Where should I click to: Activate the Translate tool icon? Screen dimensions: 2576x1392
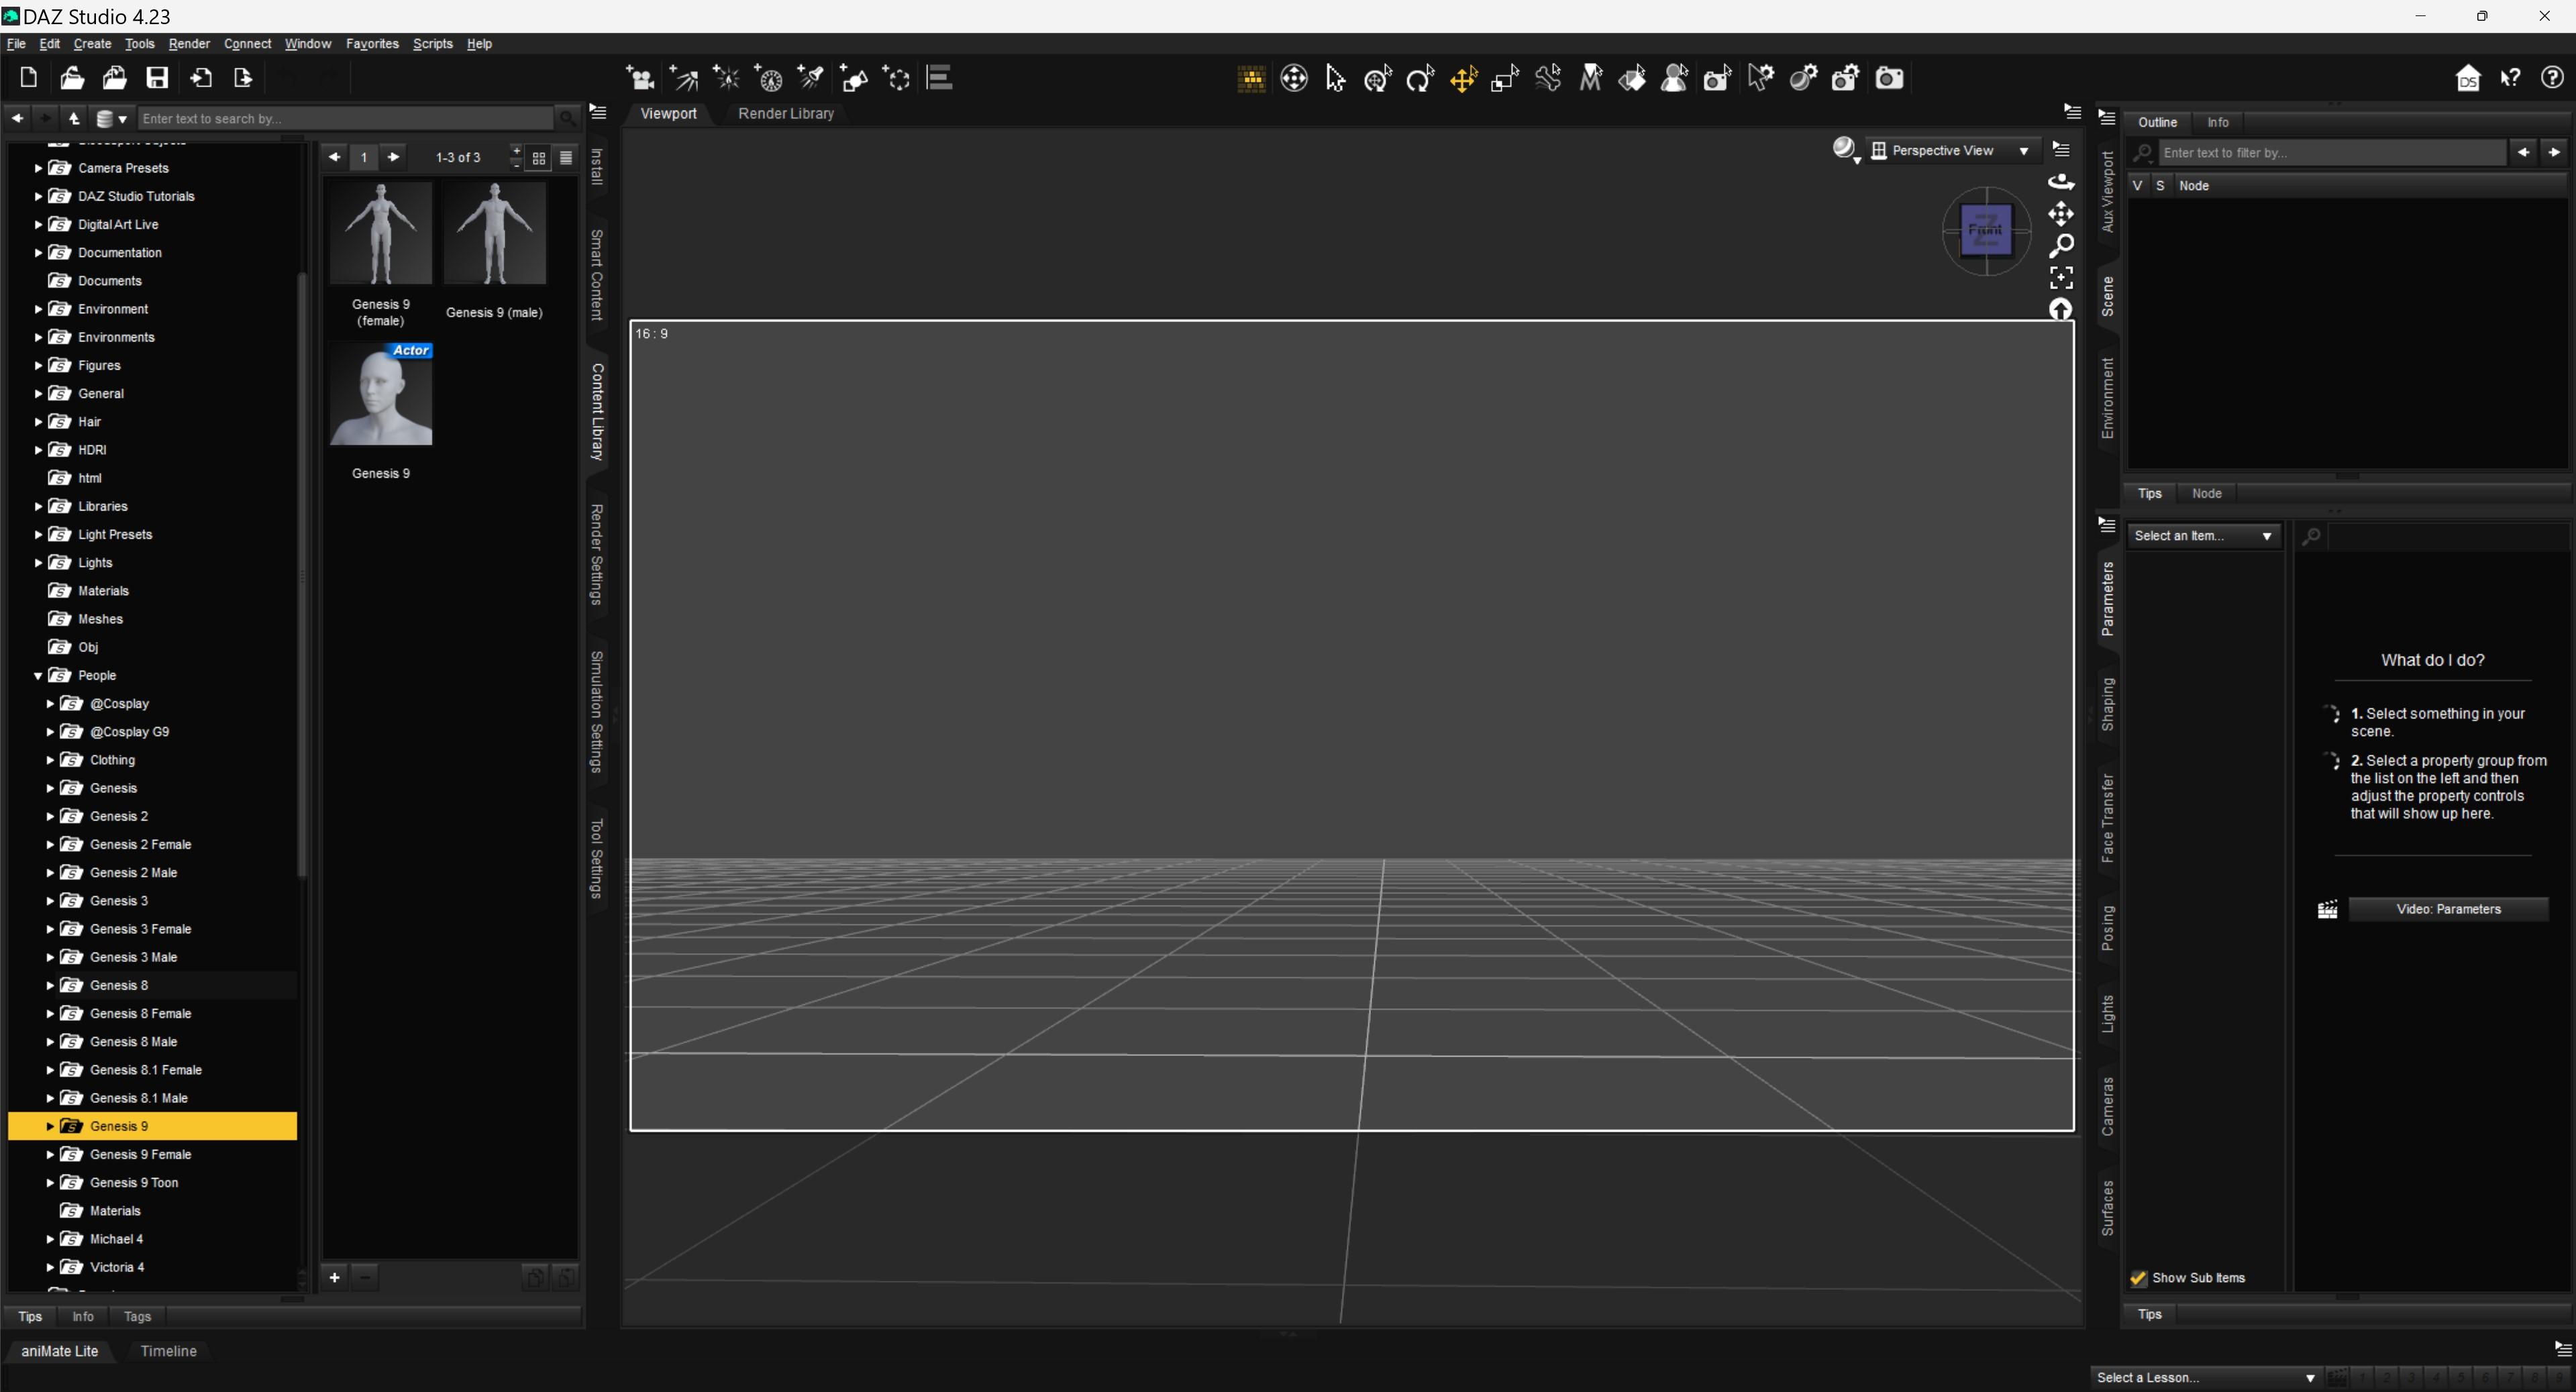click(x=1463, y=78)
